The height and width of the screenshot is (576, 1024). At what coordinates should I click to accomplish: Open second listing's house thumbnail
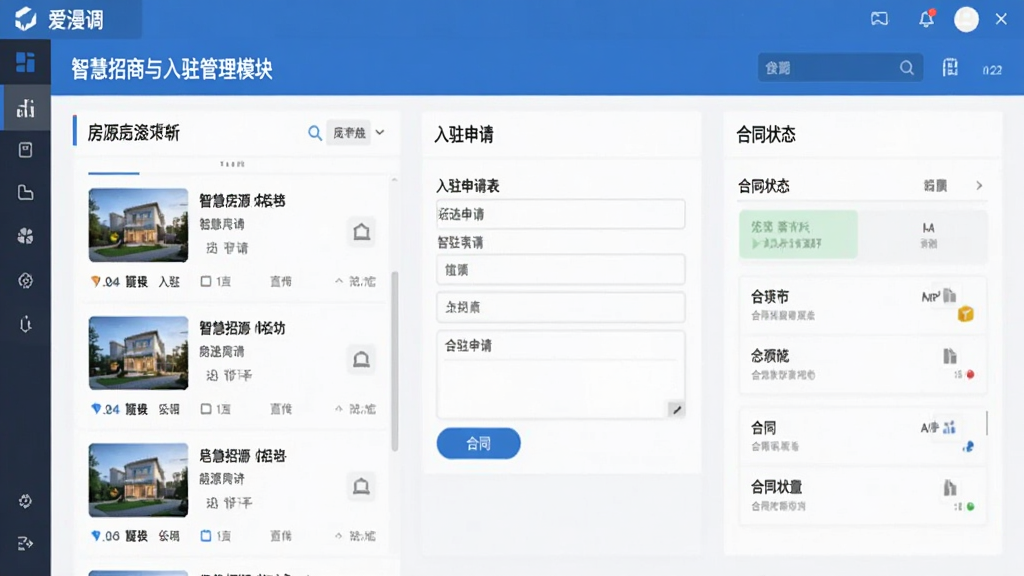(138, 353)
